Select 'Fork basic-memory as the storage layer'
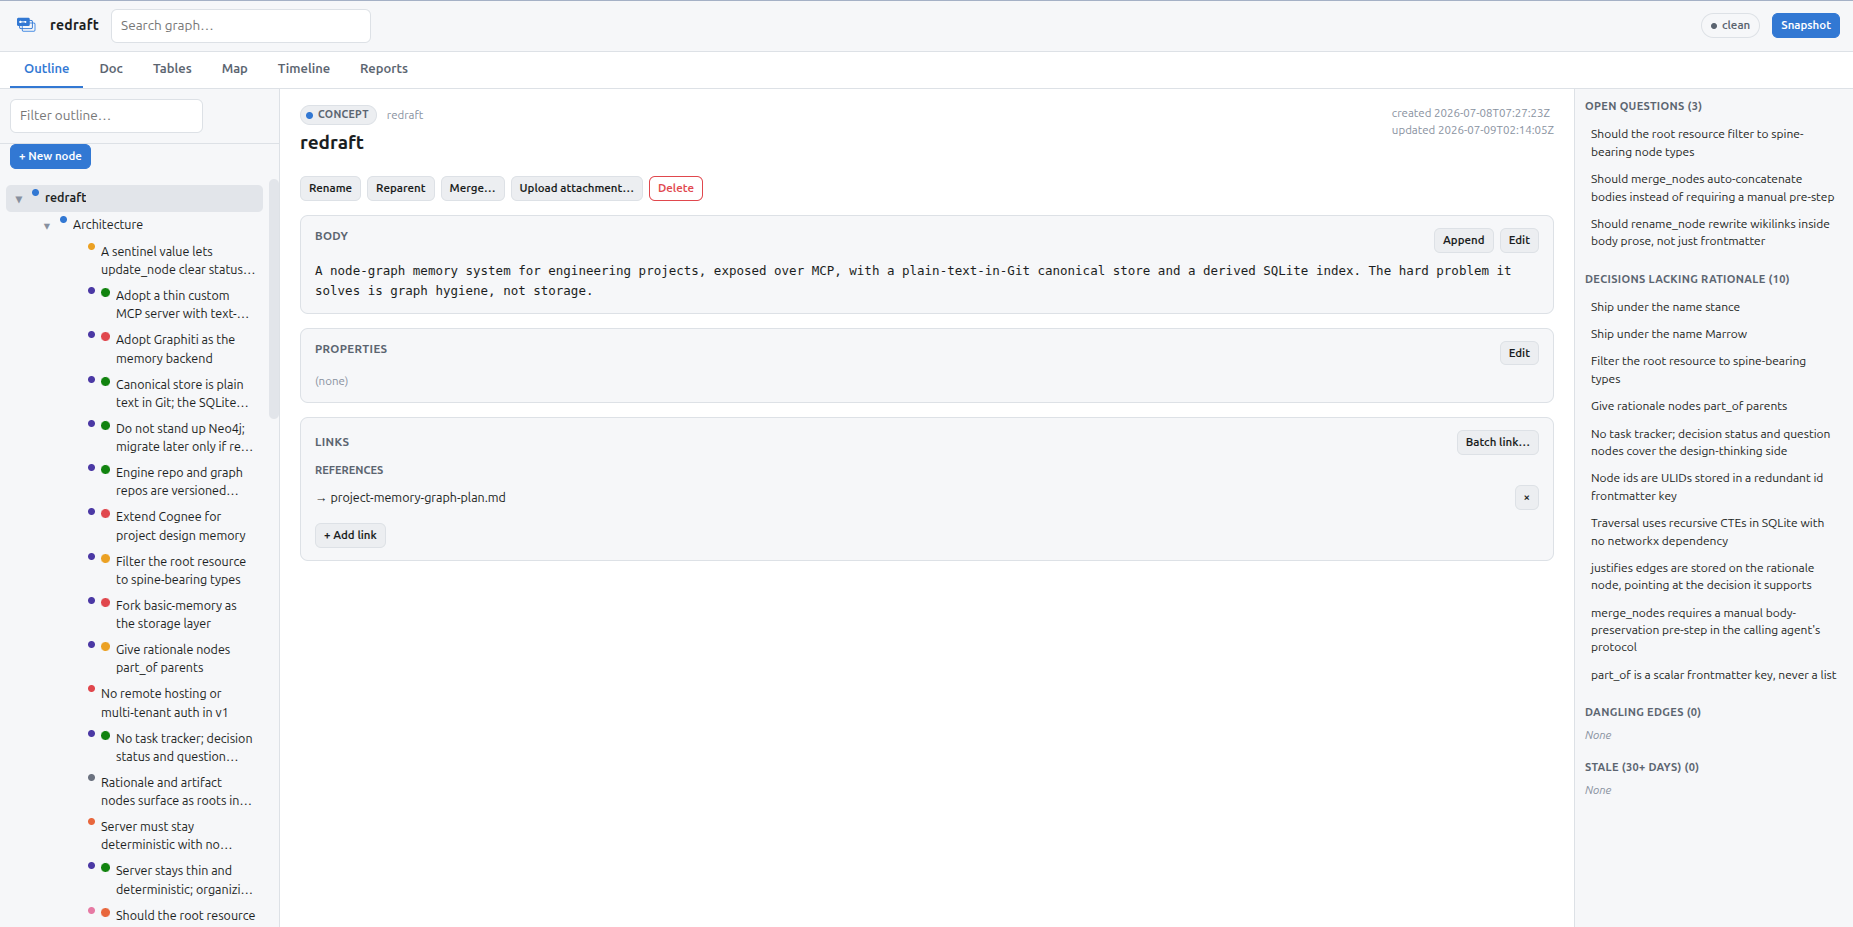The image size is (1853, 927). point(177,615)
